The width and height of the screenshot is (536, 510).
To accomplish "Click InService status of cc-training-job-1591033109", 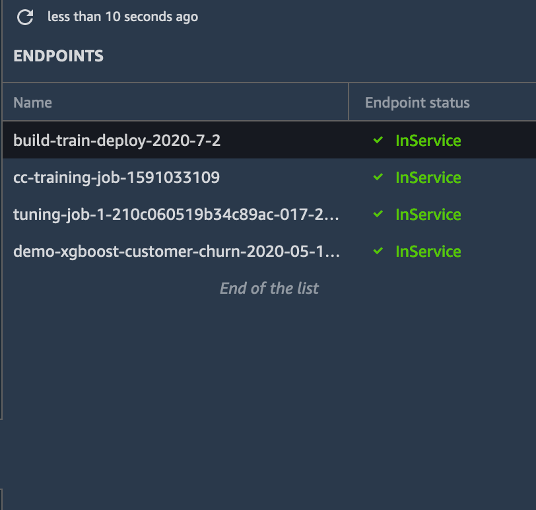I will (428, 177).
